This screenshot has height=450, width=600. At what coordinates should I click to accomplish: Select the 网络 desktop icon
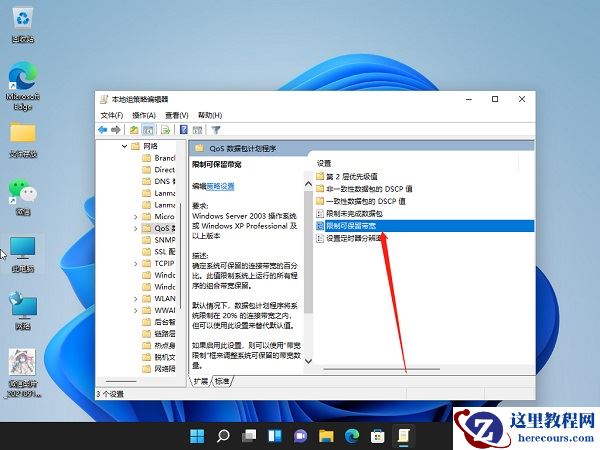[23, 311]
